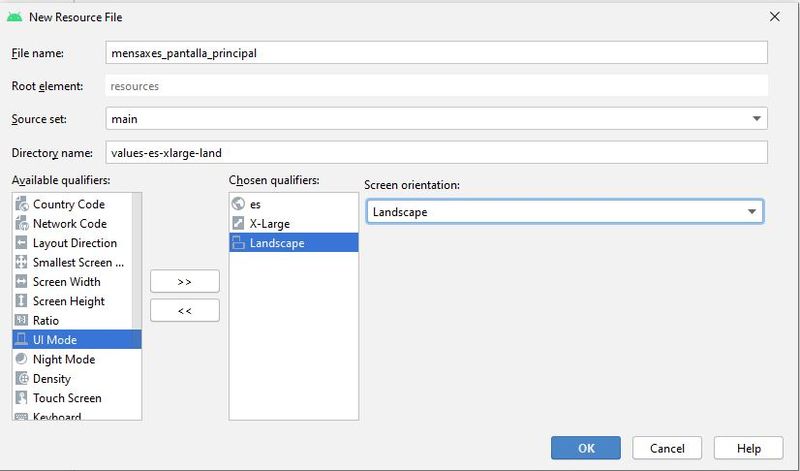Click the Country Code qualifier icon
800x471 pixels.
(x=21, y=204)
